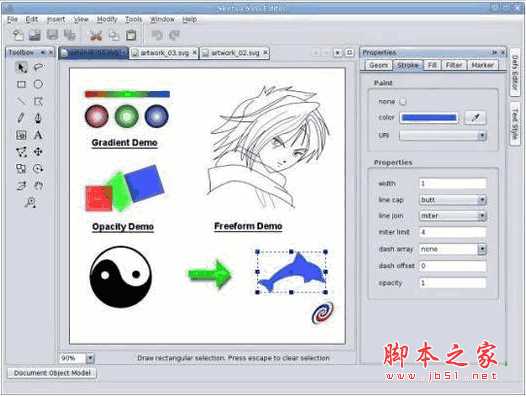Pick the straight line tool
526x397 pixels.
(x=21, y=101)
